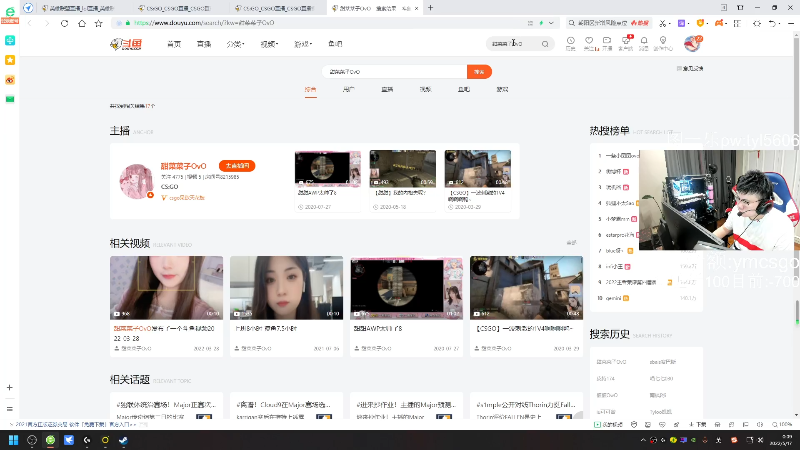Screen dimensions: 800x450
Task: Expand the 游戏 dropdown in Douyu navigation
Action: [303, 44]
